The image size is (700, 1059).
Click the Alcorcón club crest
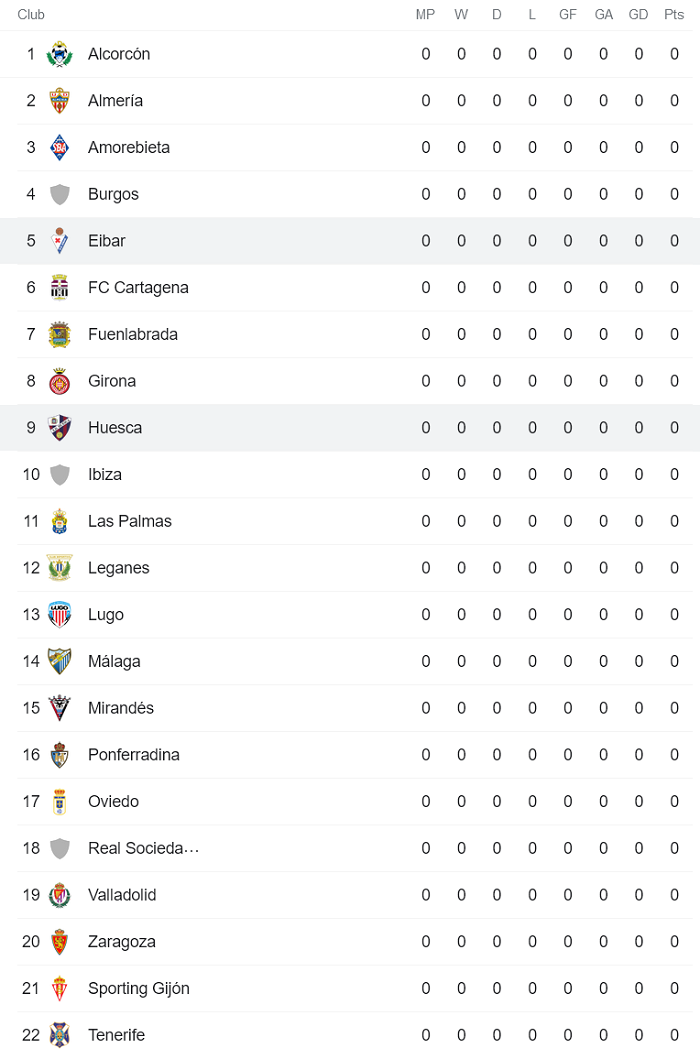click(x=59, y=54)
